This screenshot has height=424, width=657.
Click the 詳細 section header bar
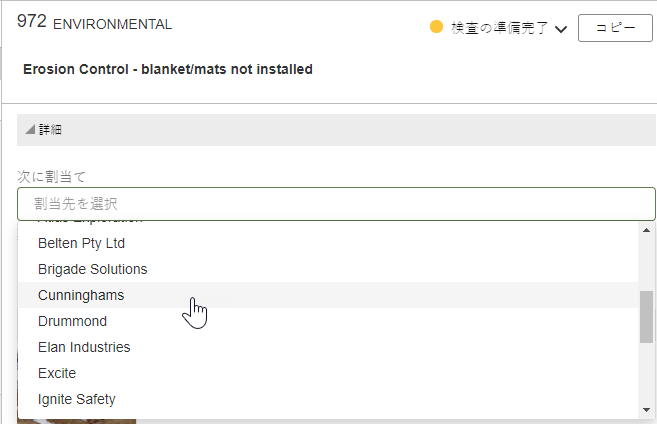point(336,130)
